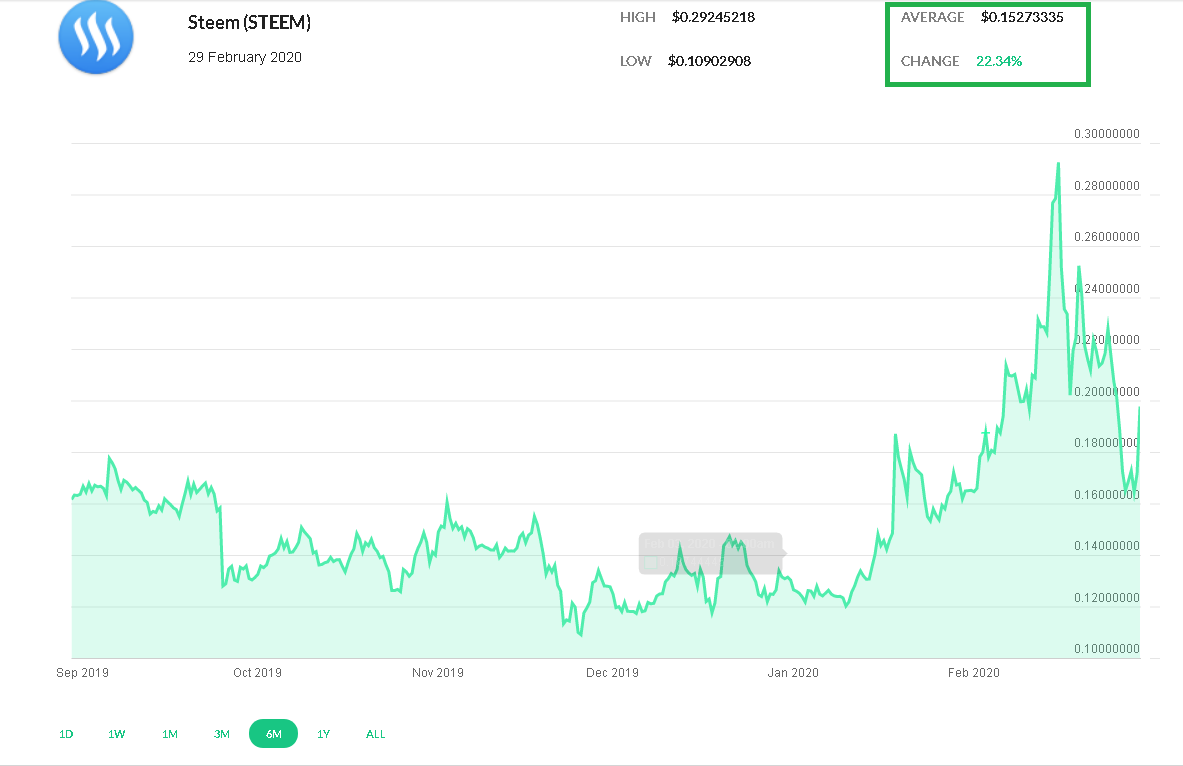Screen dimensions: 1183x766
Task: Click the 0.12000000 y-axis label
Action: click(1107, 598)
